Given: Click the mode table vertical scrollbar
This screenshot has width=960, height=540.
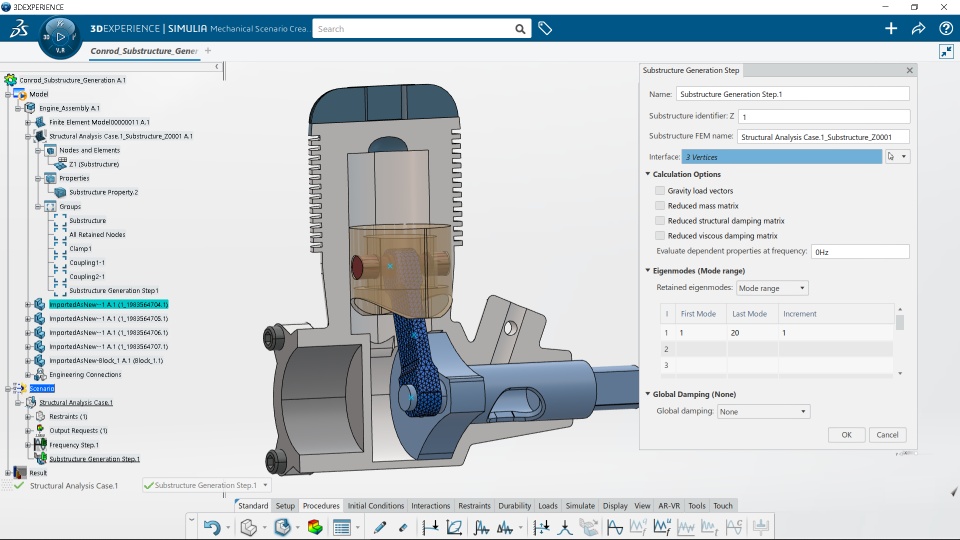Looking at the screenshot, I should click(899, 341).
